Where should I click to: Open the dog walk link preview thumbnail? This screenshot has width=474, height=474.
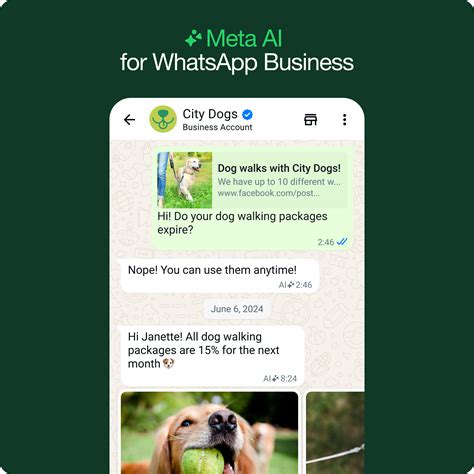point(184,180)
